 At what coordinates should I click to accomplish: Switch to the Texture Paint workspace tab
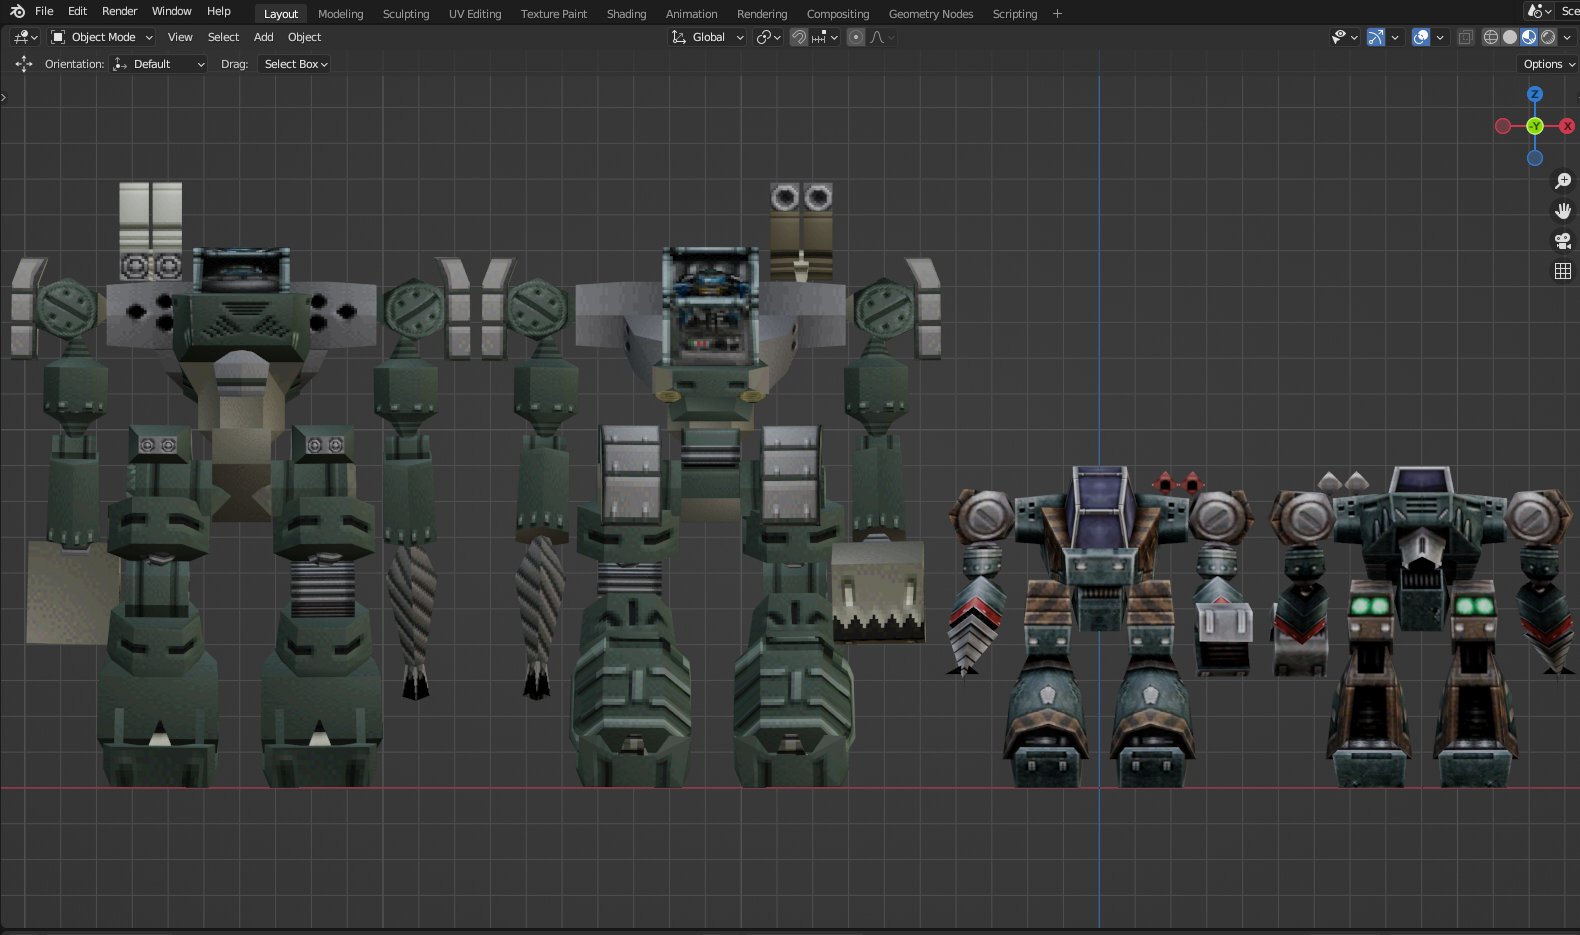(x=554, y=14)
